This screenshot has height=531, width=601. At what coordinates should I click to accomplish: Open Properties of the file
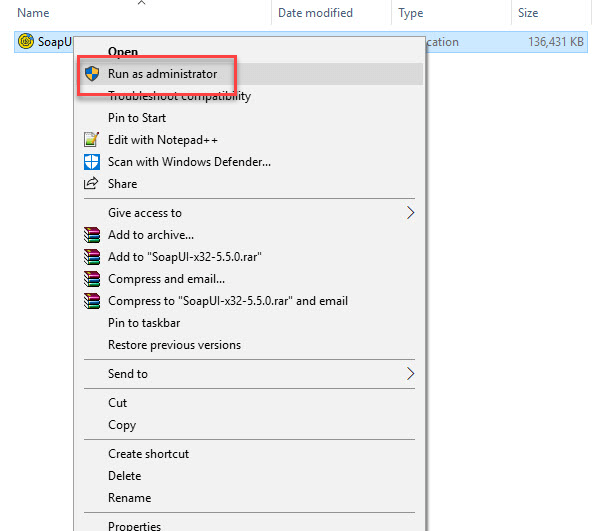coord(134,524)
